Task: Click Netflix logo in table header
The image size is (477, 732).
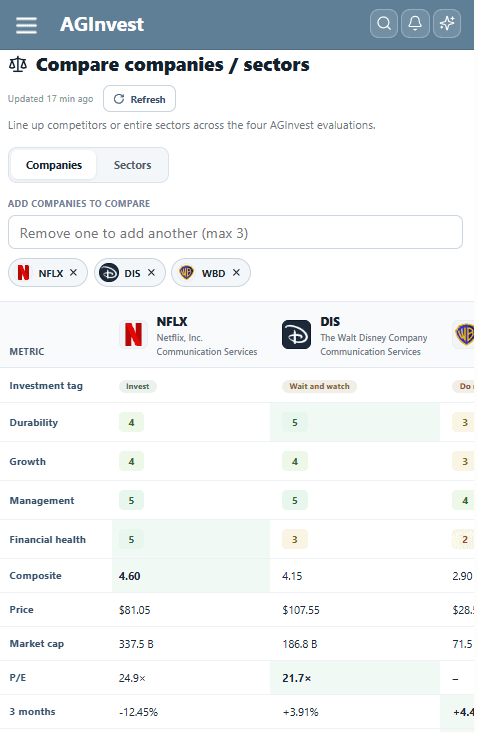Action: coord(133,334)
